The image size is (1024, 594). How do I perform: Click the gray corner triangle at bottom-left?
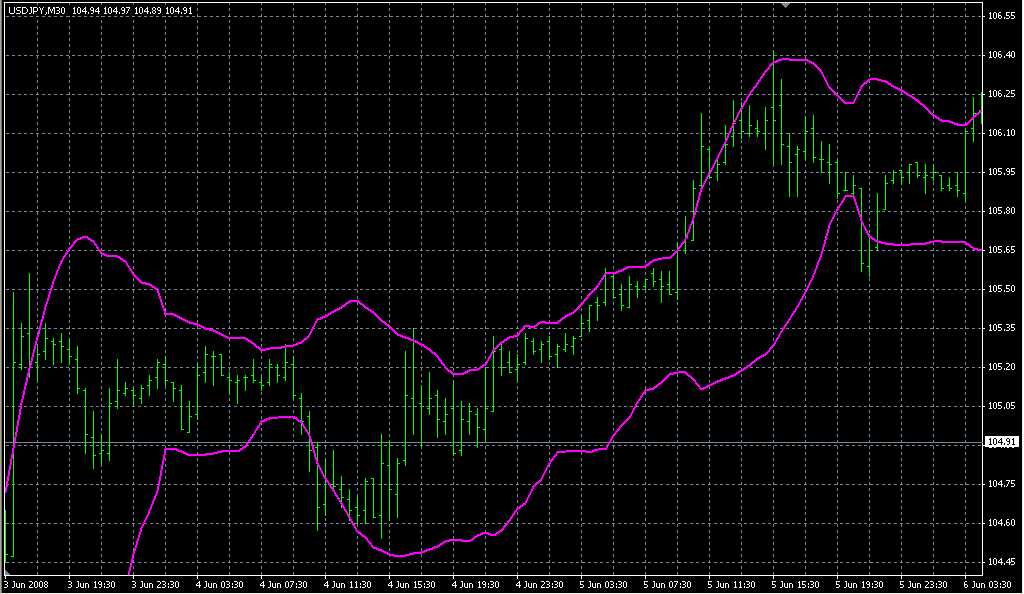point(7,571)
